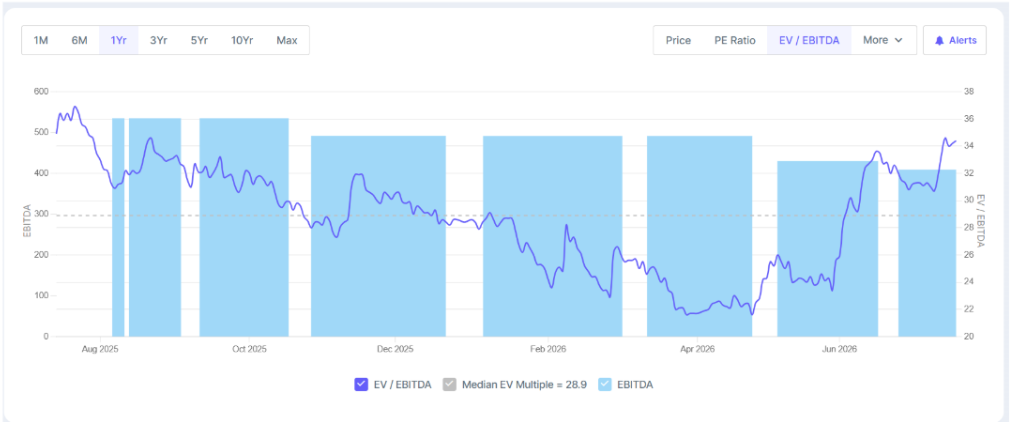Click the Alerts button
The height and width of the screenshot is (422, 1011).
[x=955, y=40]
